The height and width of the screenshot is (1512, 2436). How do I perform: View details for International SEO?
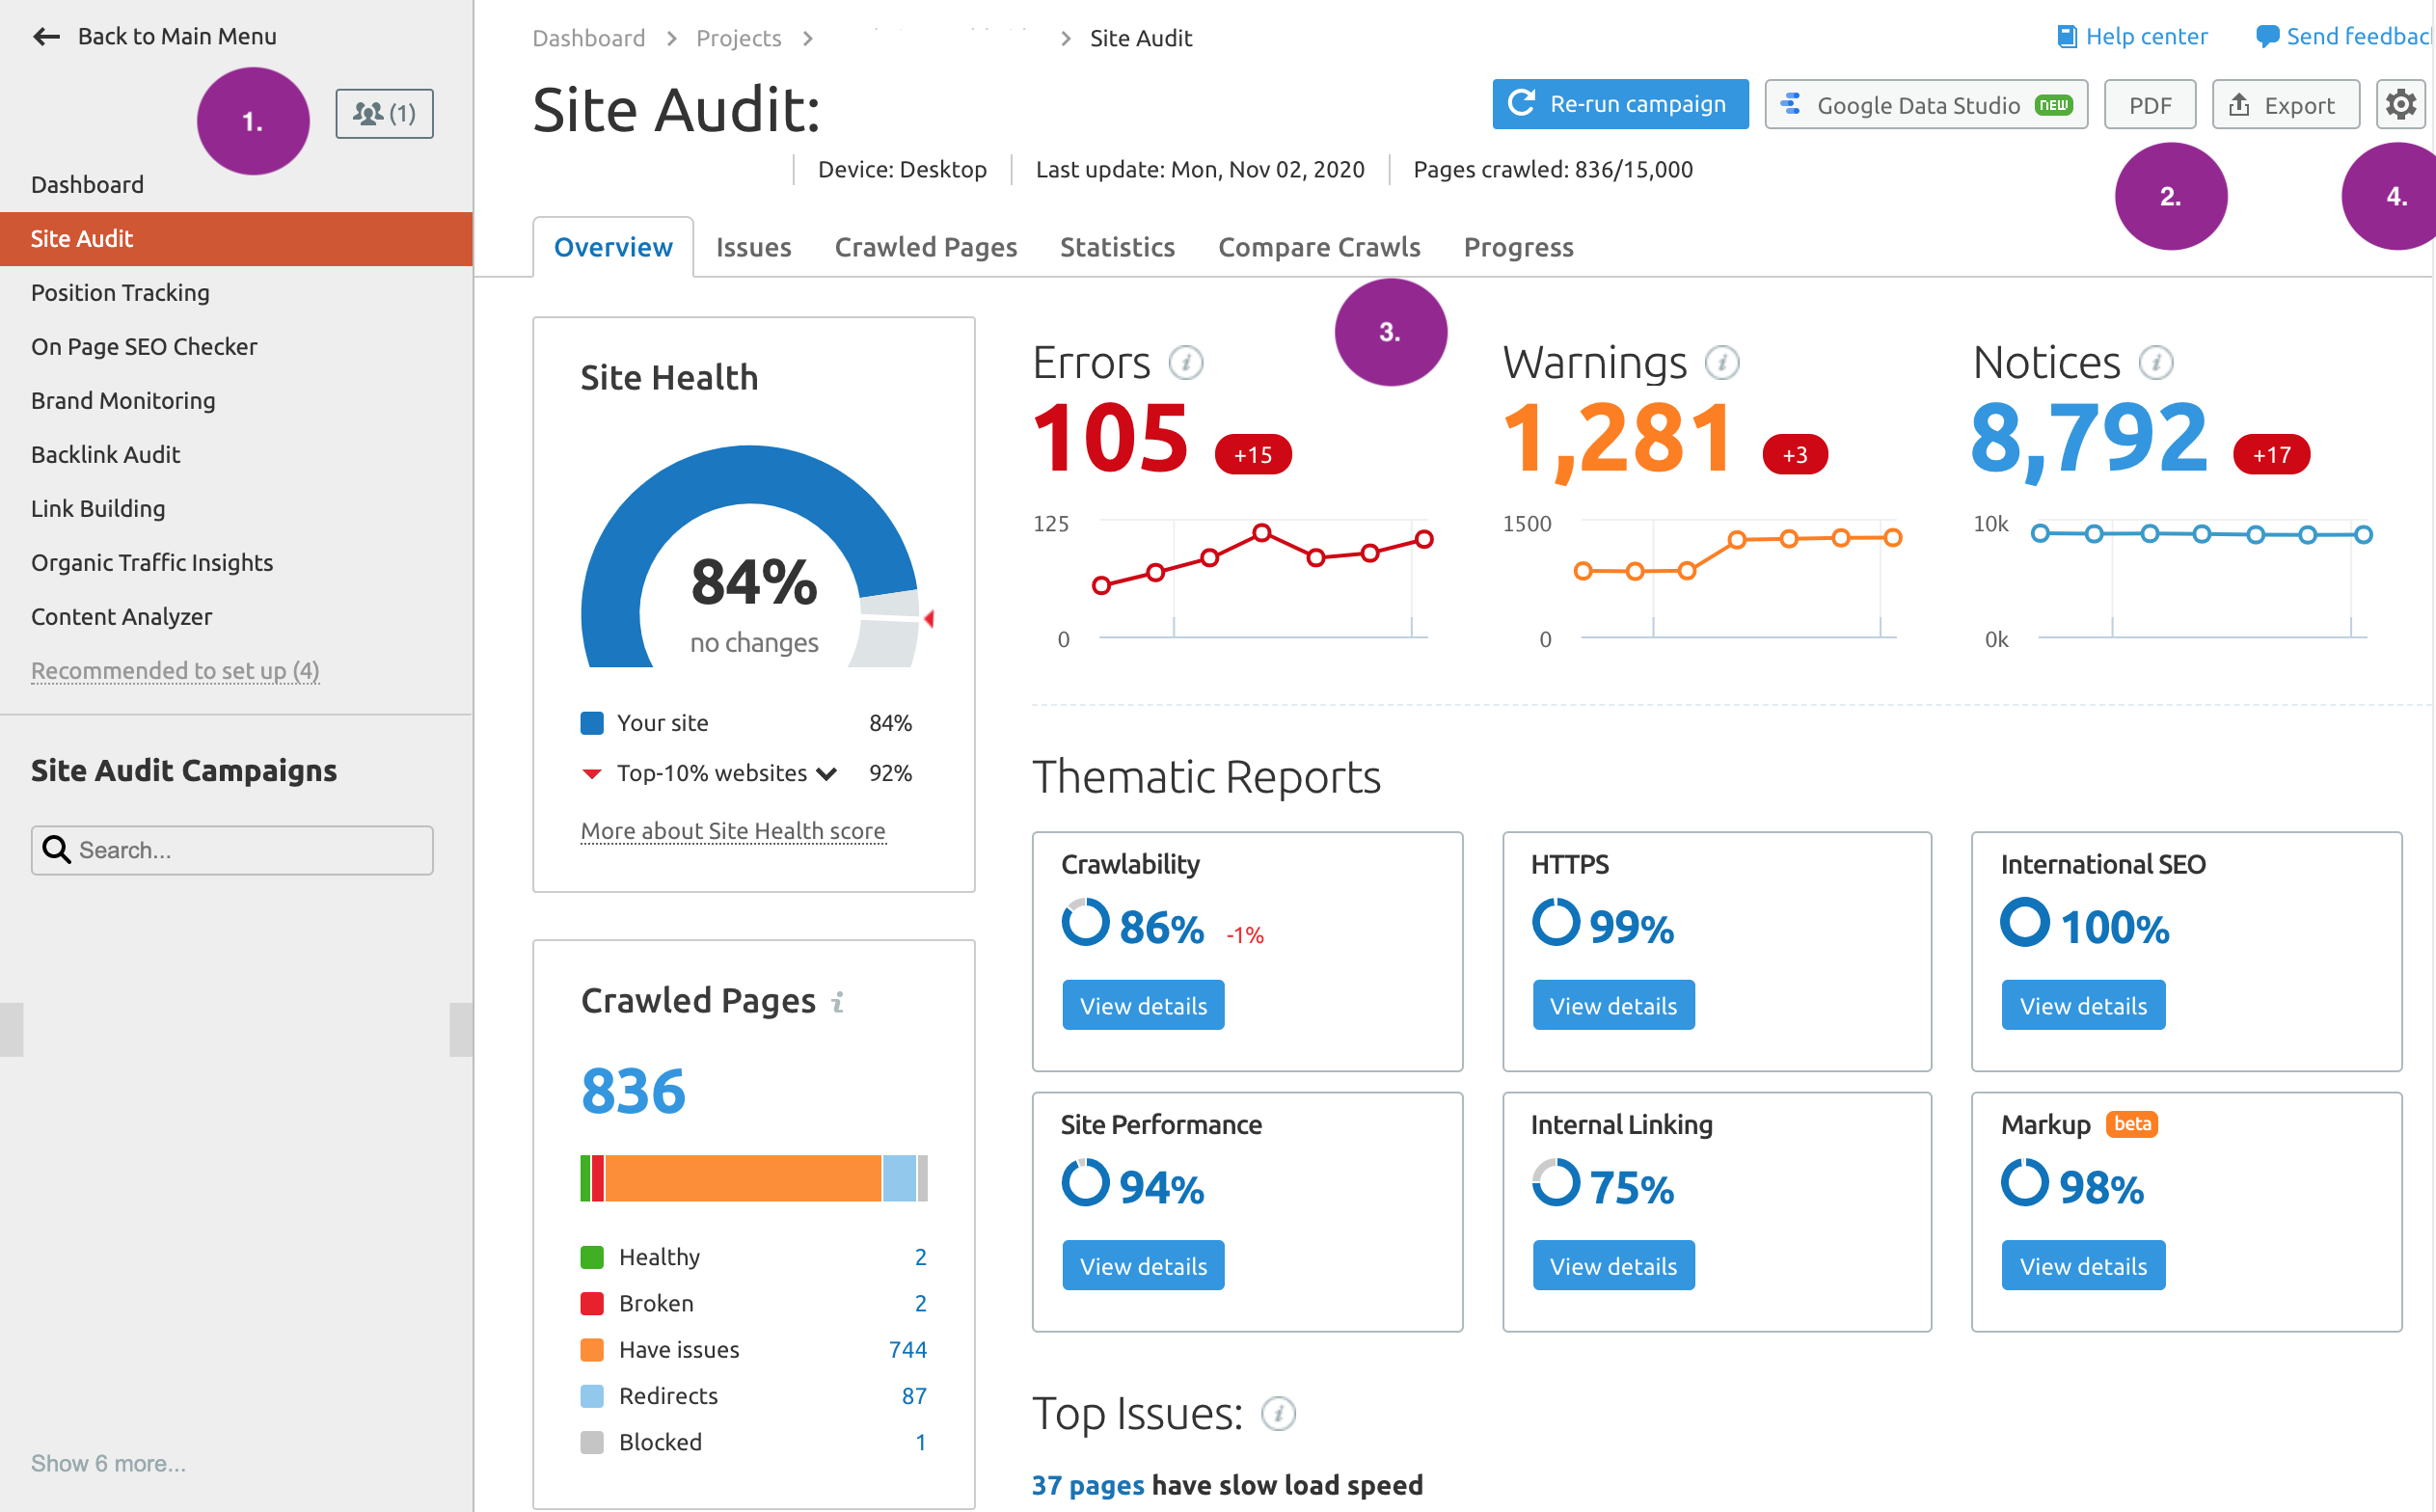click(x=2083, y=1005)
